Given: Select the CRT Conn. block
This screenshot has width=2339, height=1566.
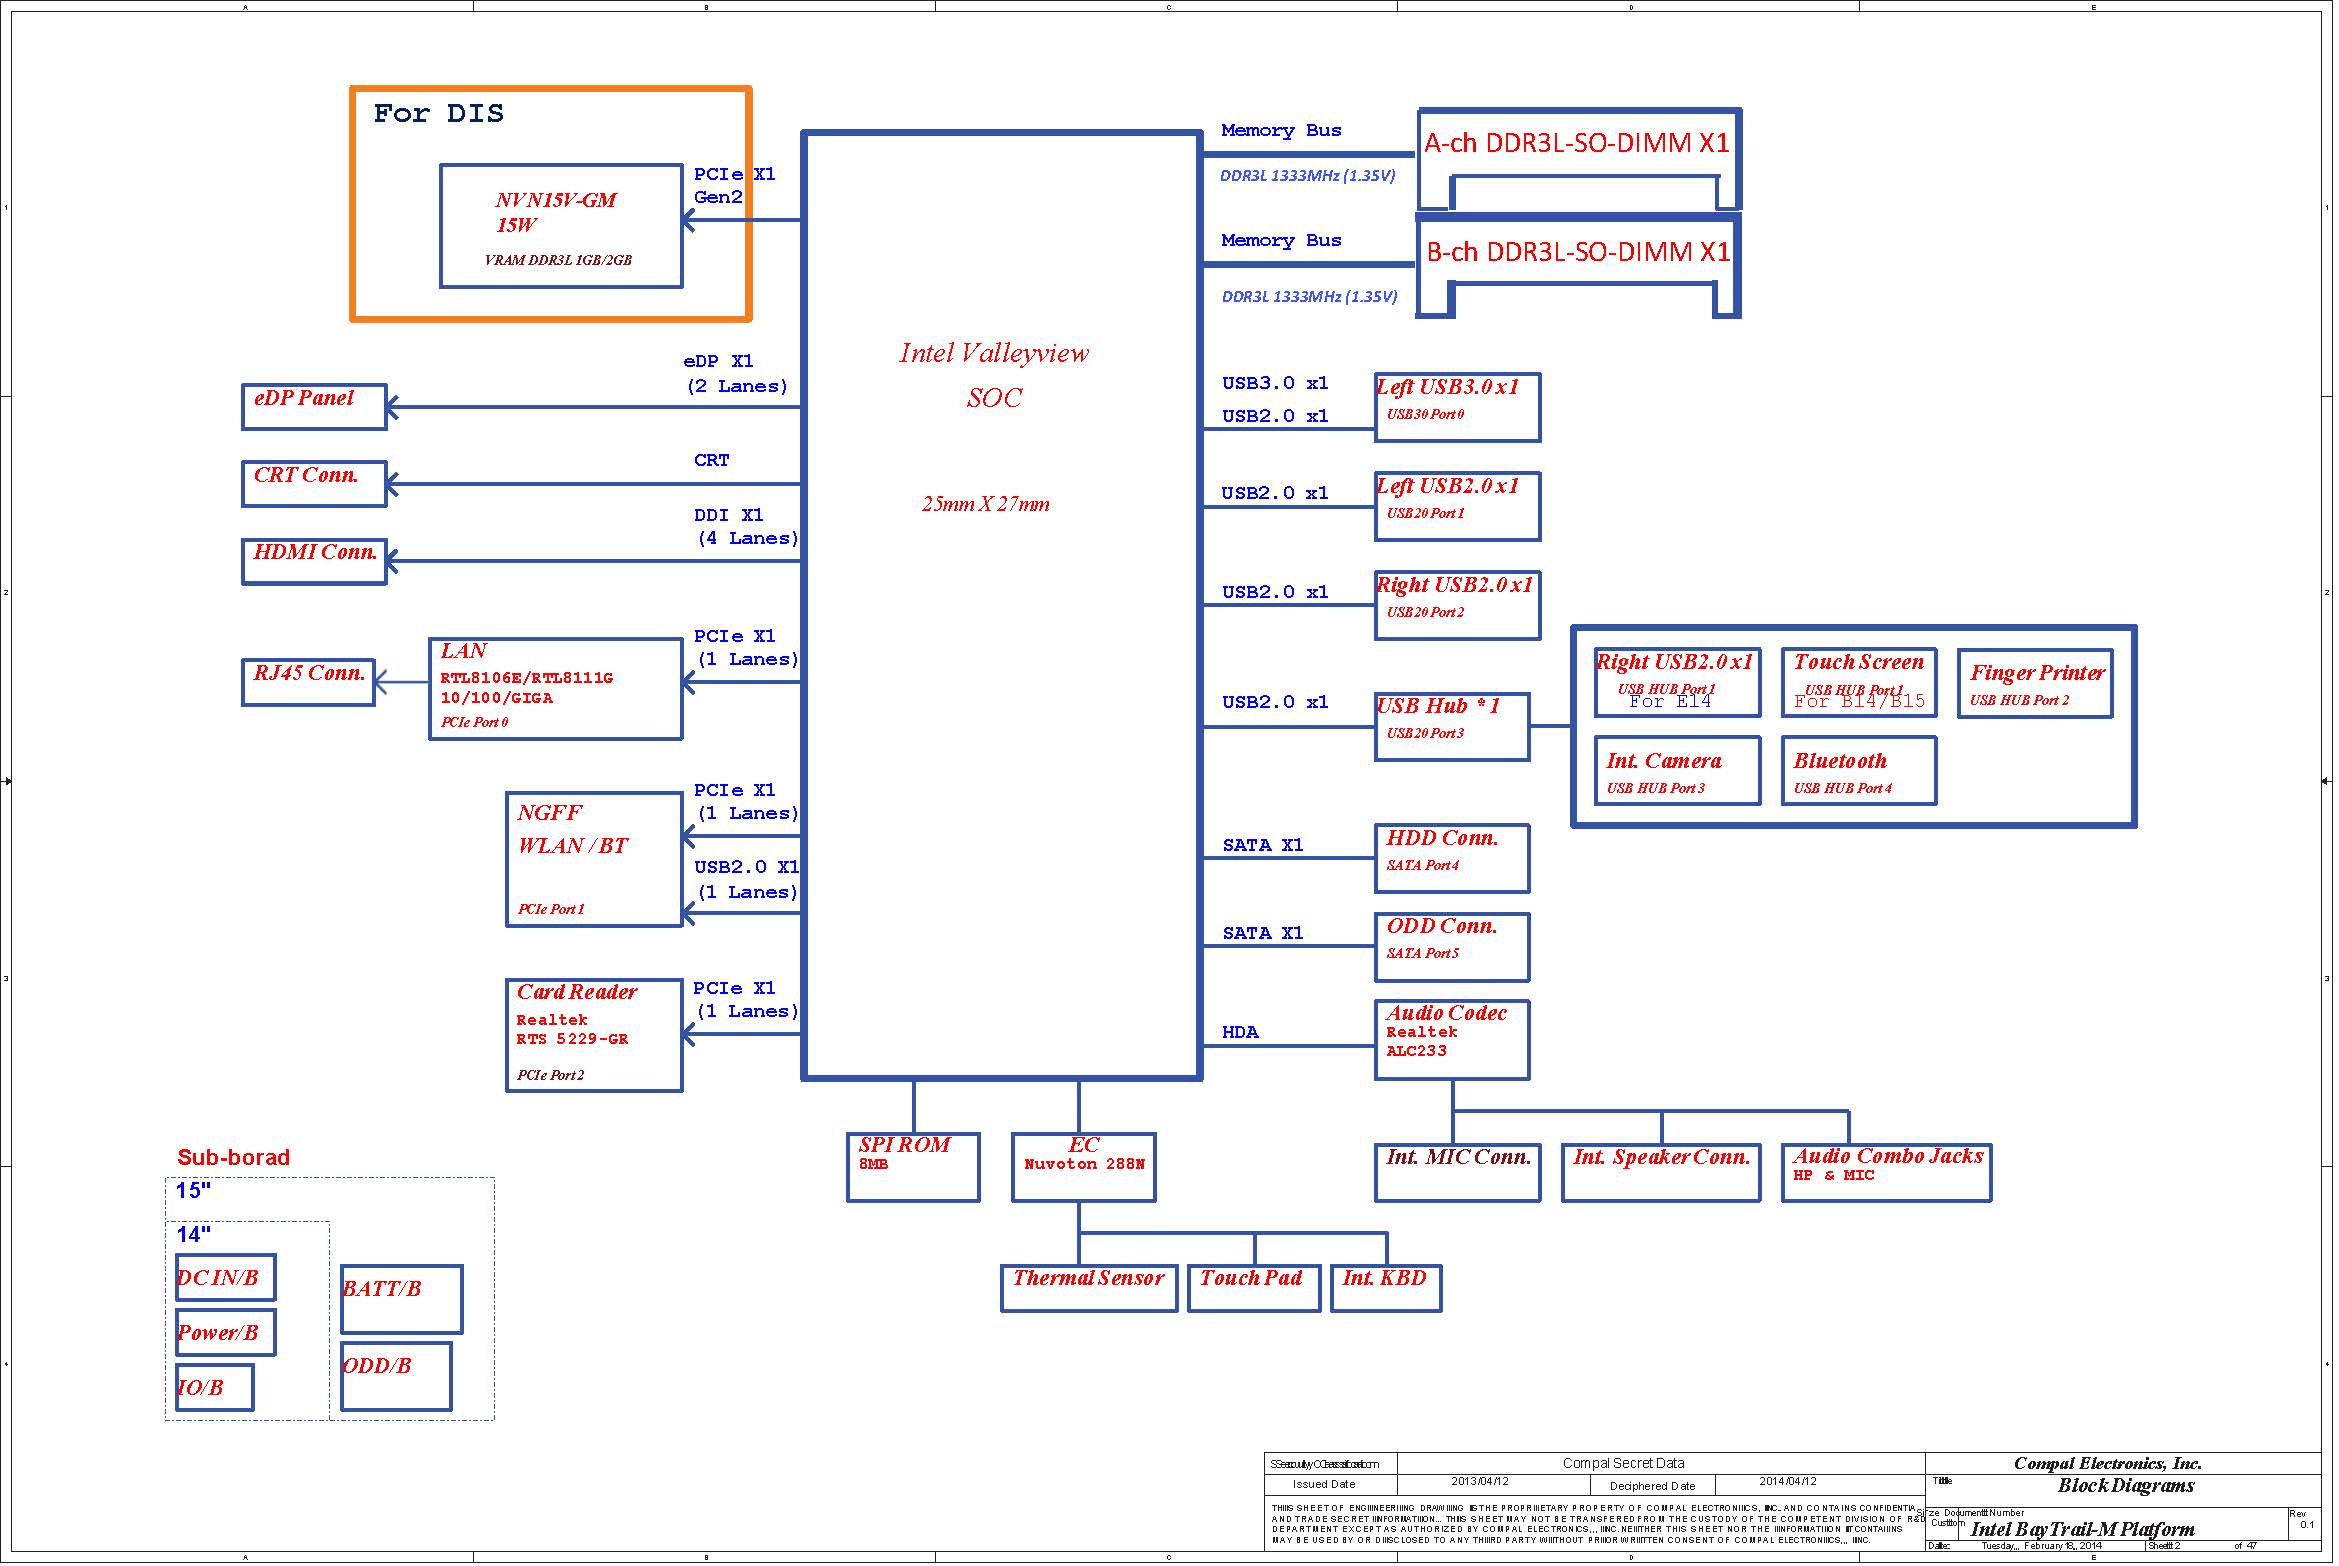Looking at the screenshot, I should (x=314, y=485).
